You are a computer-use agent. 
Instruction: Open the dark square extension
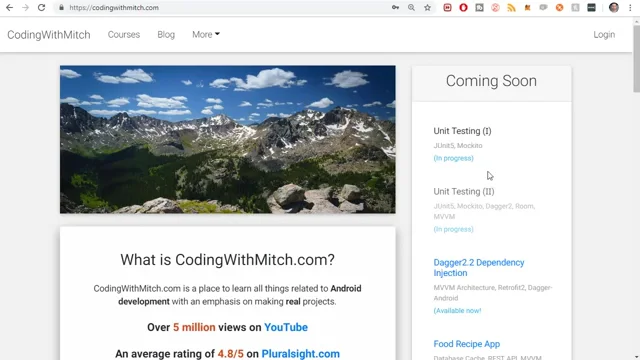point(591,7)
